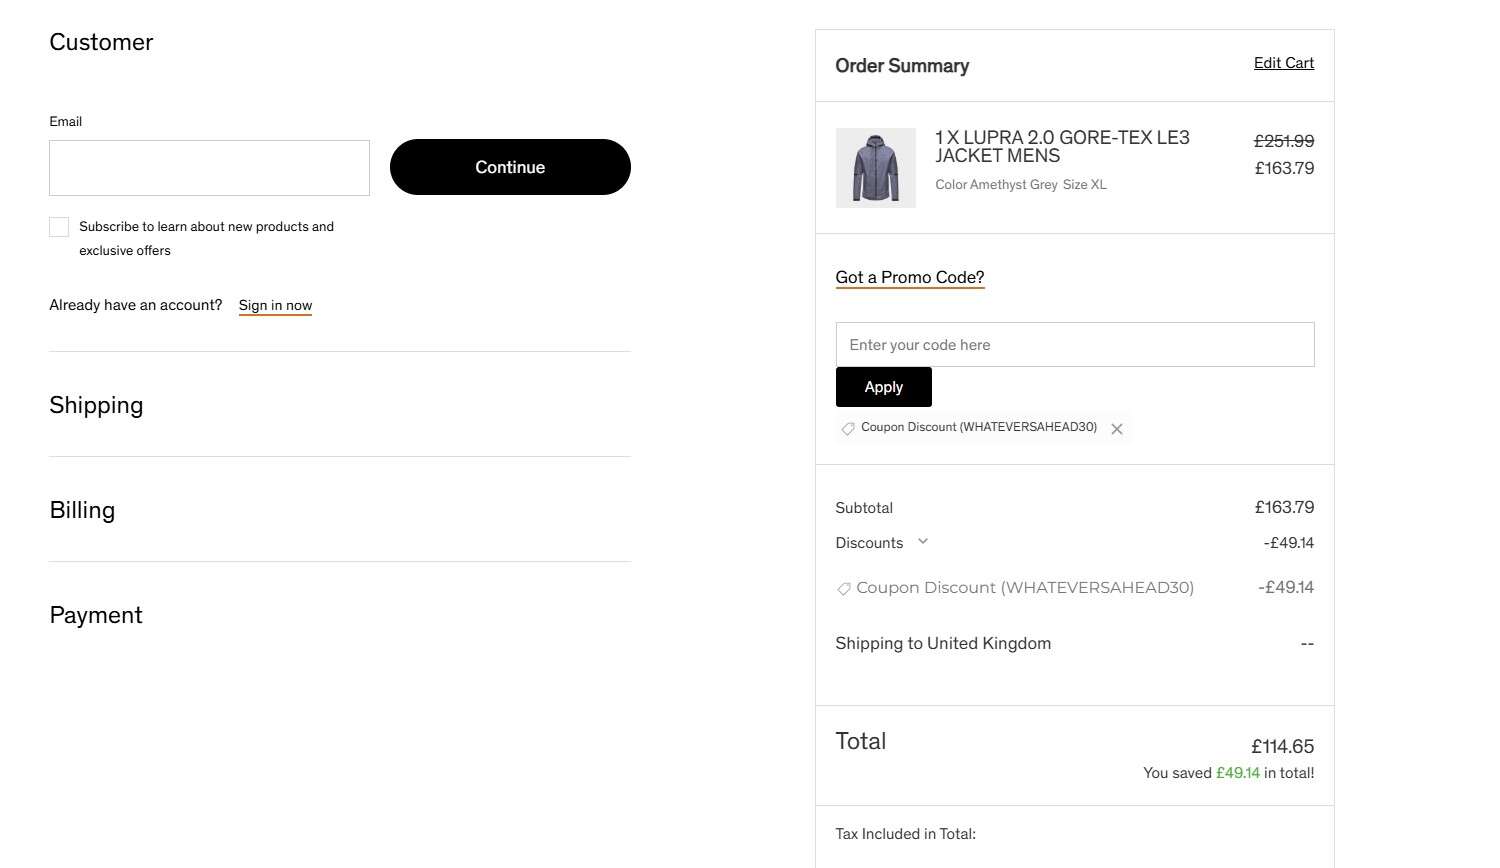The width and height of the screenshot is (1500, 868).
Task: Toggle the Got a Promo Code? section
Action: coord(909,278)
